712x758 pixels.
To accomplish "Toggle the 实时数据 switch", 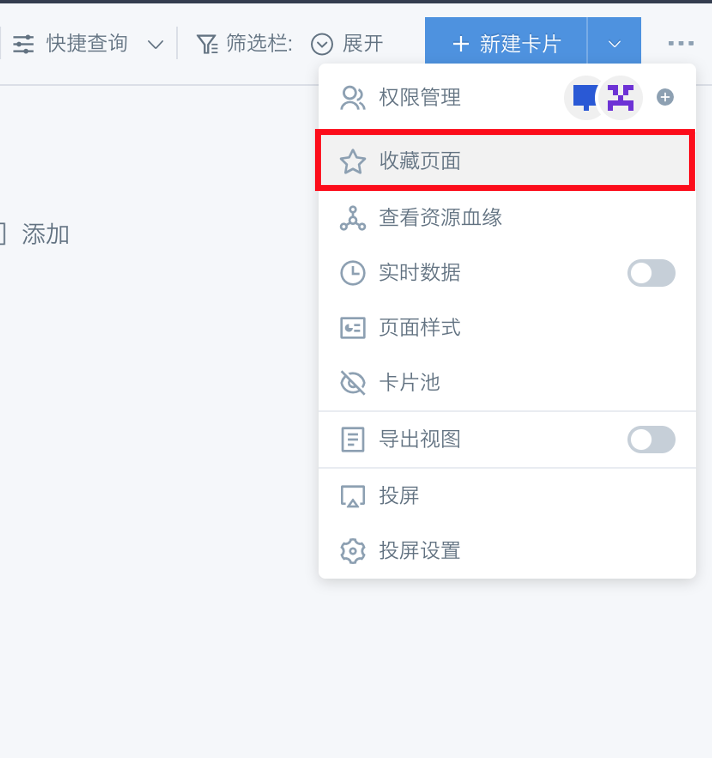I will [651, 273].
